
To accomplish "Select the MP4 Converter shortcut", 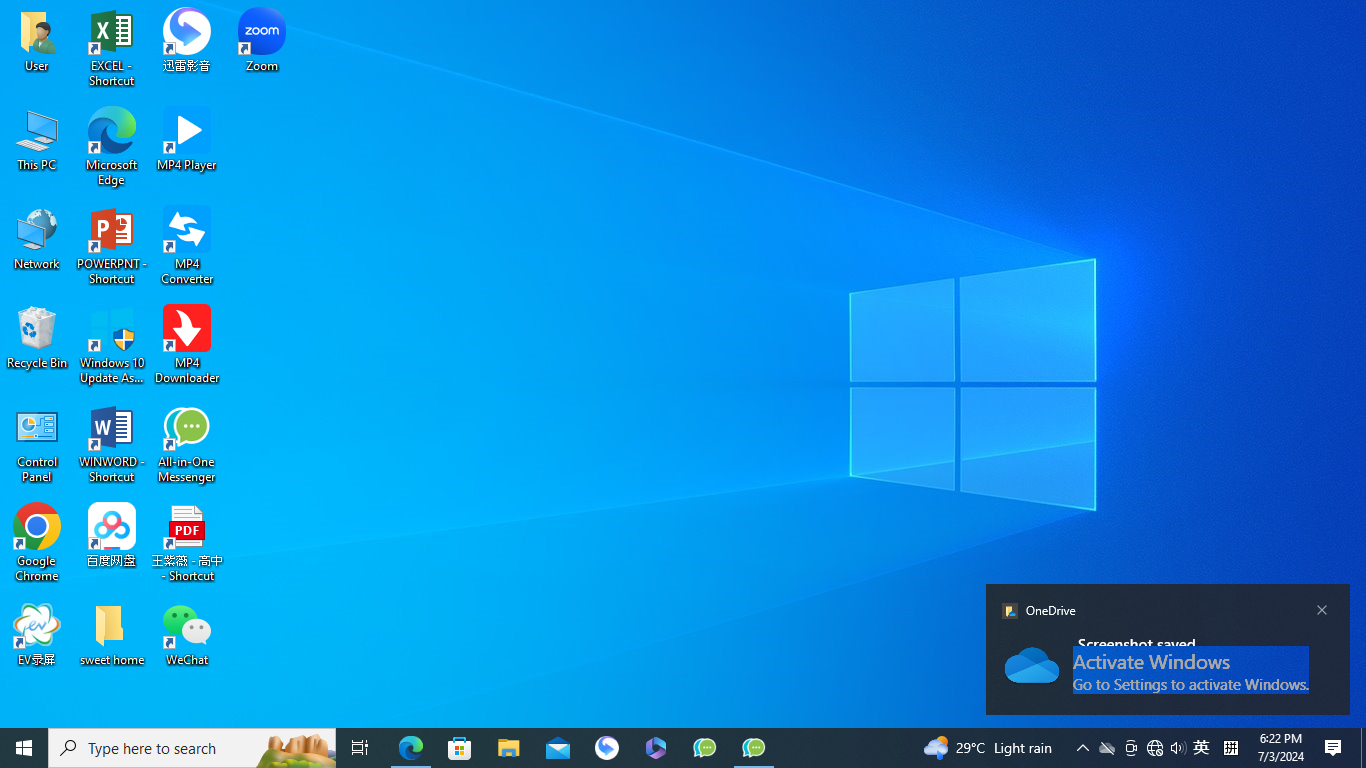I will (x=187, y=244).
